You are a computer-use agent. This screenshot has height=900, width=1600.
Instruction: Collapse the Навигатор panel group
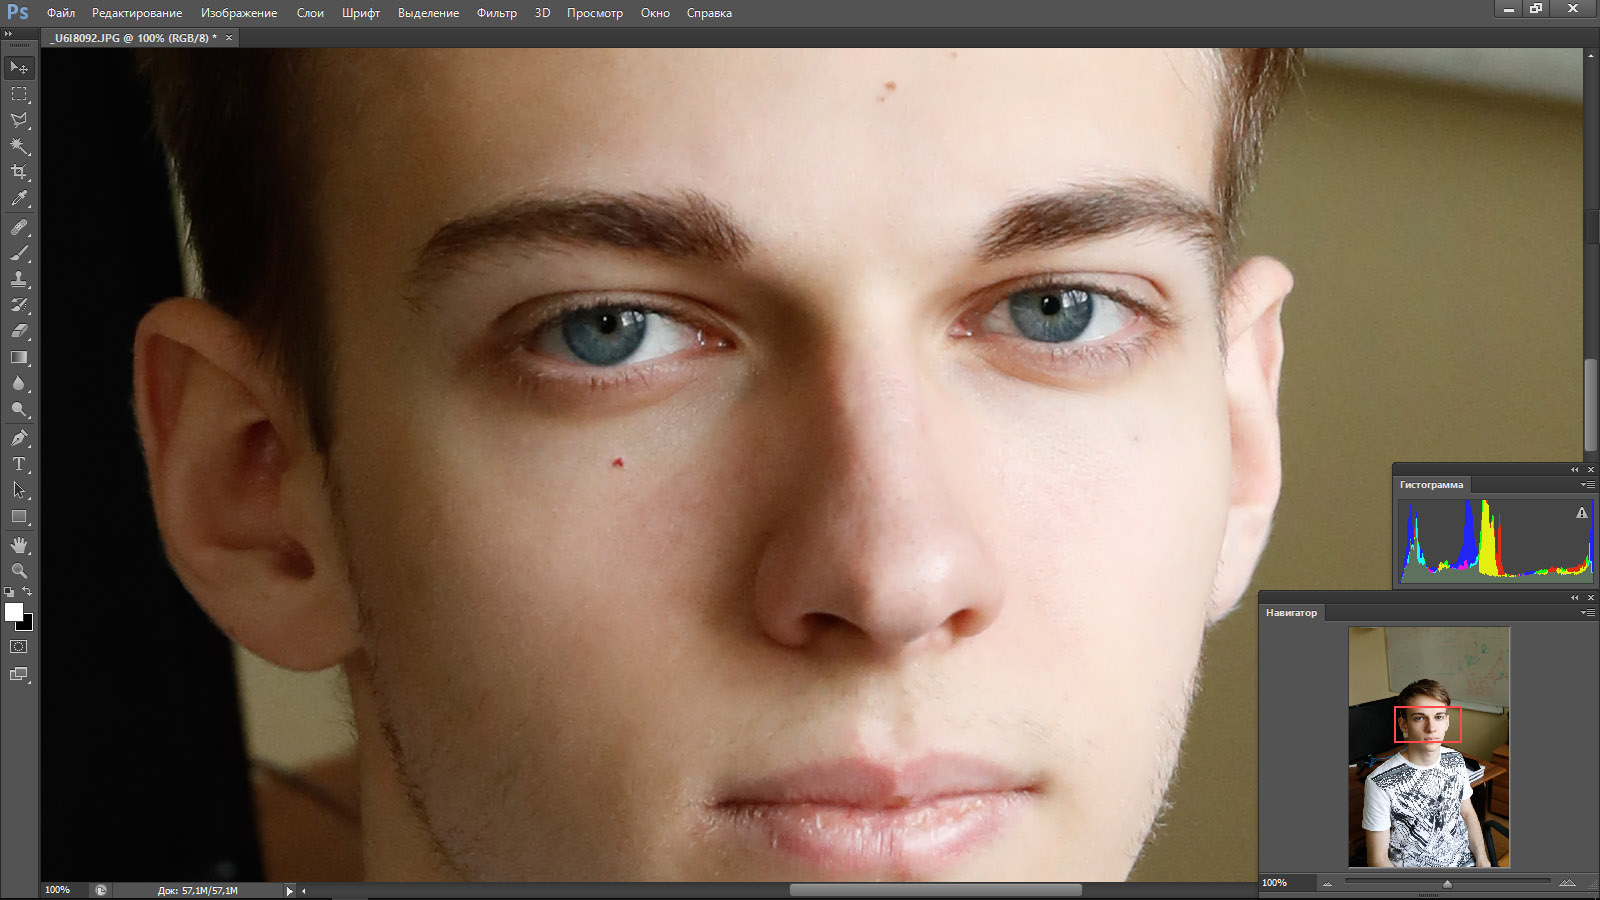(1574, 597)
